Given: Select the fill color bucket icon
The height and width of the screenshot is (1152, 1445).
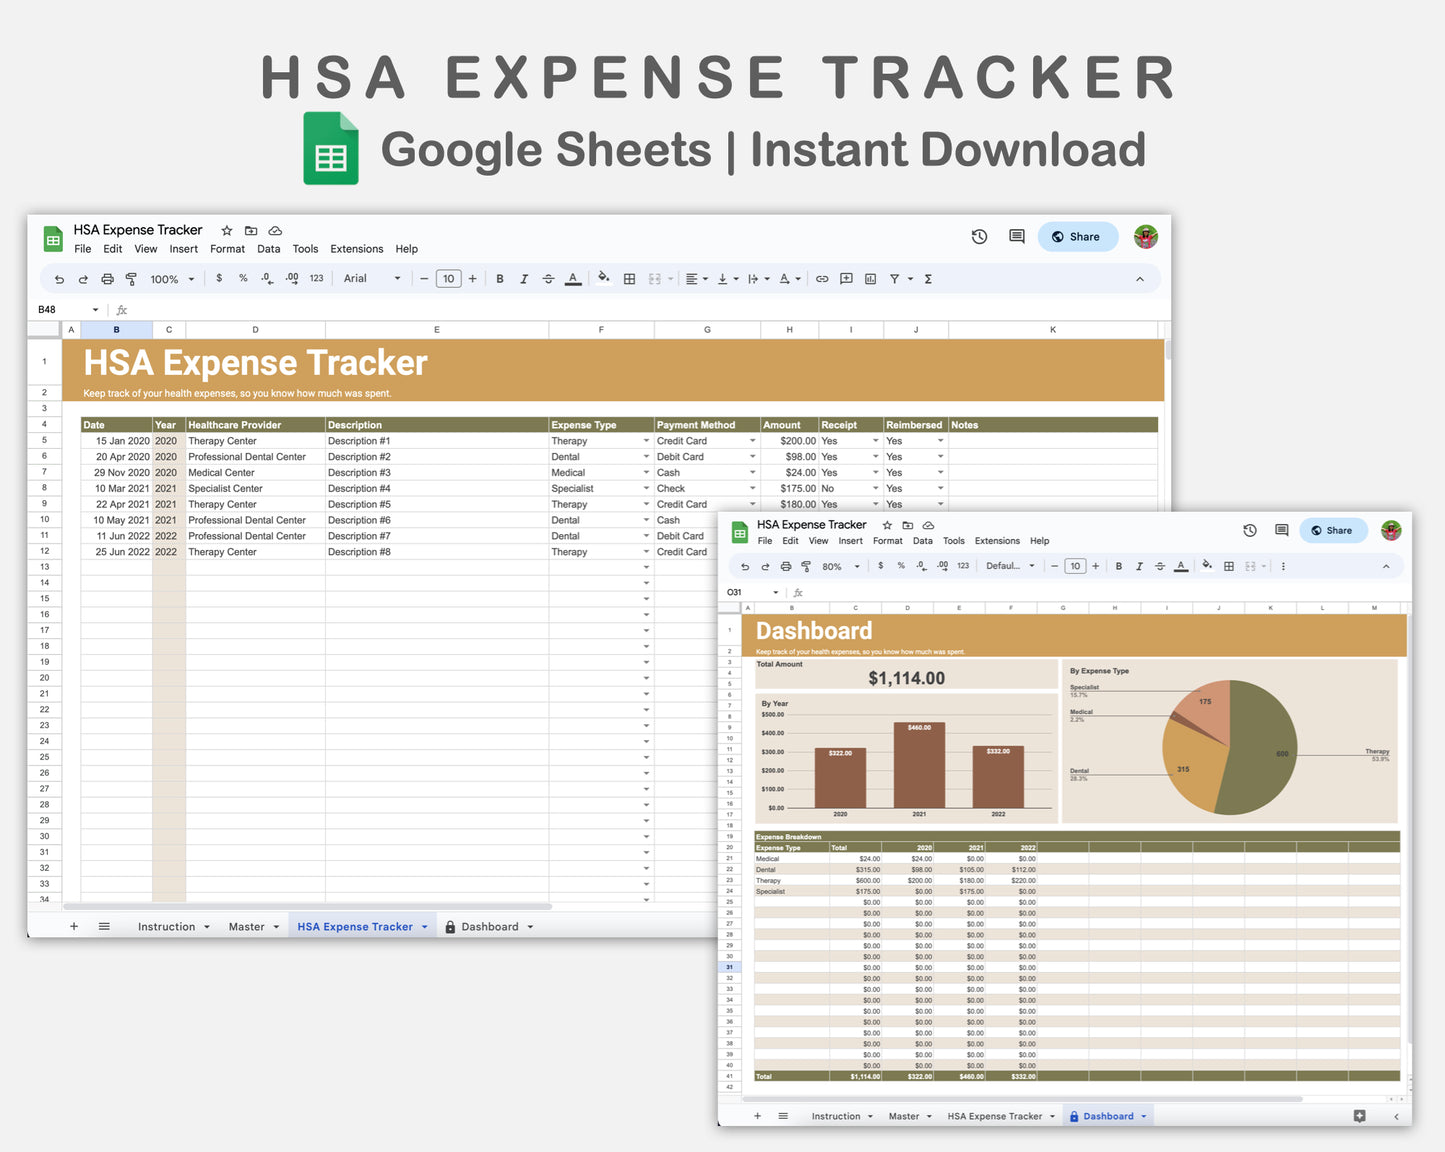Looking at the screenshot, I should pyautogui.click(x=603, y=279).
